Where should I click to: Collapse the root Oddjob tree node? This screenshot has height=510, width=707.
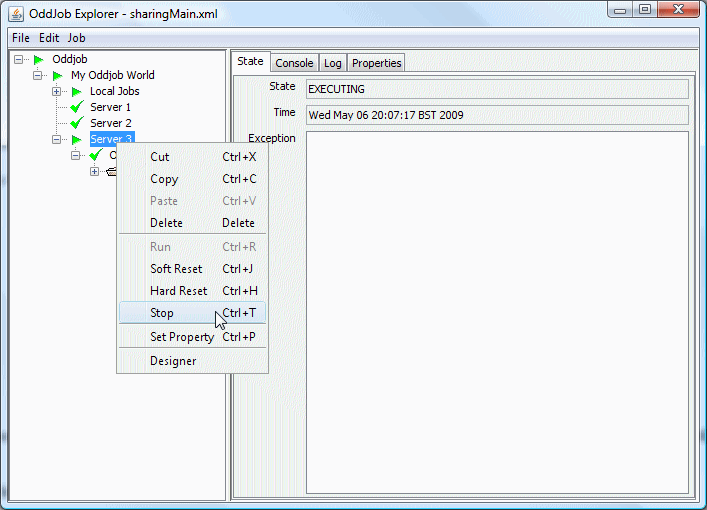pos(20,60)
